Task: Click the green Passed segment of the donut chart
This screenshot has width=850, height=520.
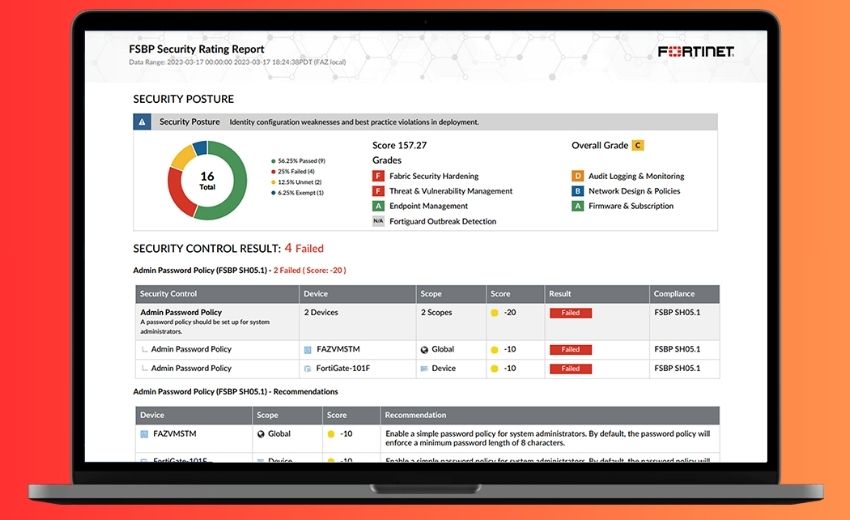Action: (239, 187)
